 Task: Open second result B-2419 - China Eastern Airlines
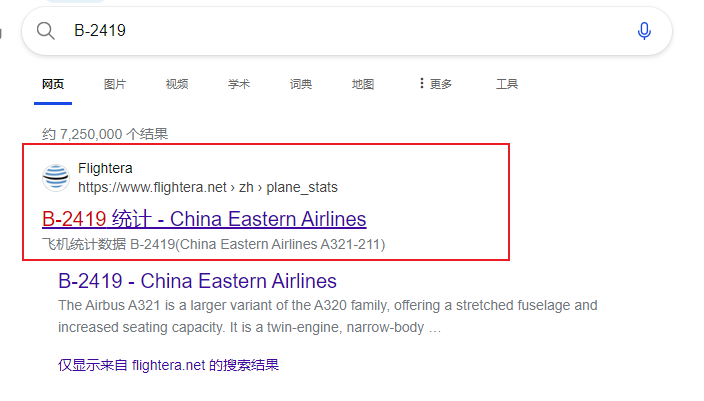(x=198, y=281)
